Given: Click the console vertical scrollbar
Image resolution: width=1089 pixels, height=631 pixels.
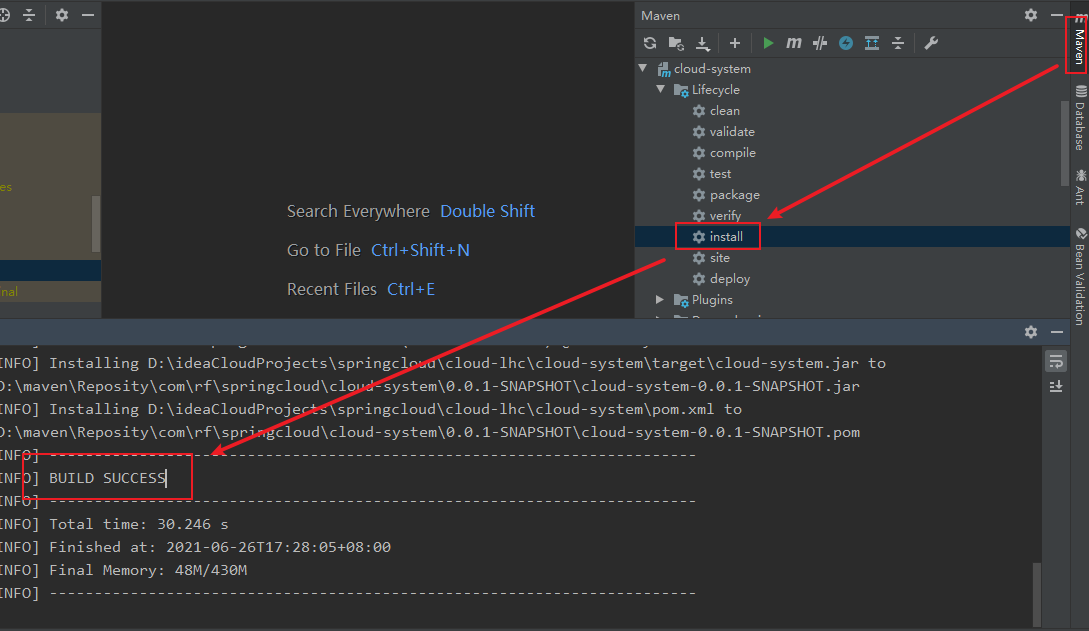Looking at the screenshot, I should coord(1036,594).
